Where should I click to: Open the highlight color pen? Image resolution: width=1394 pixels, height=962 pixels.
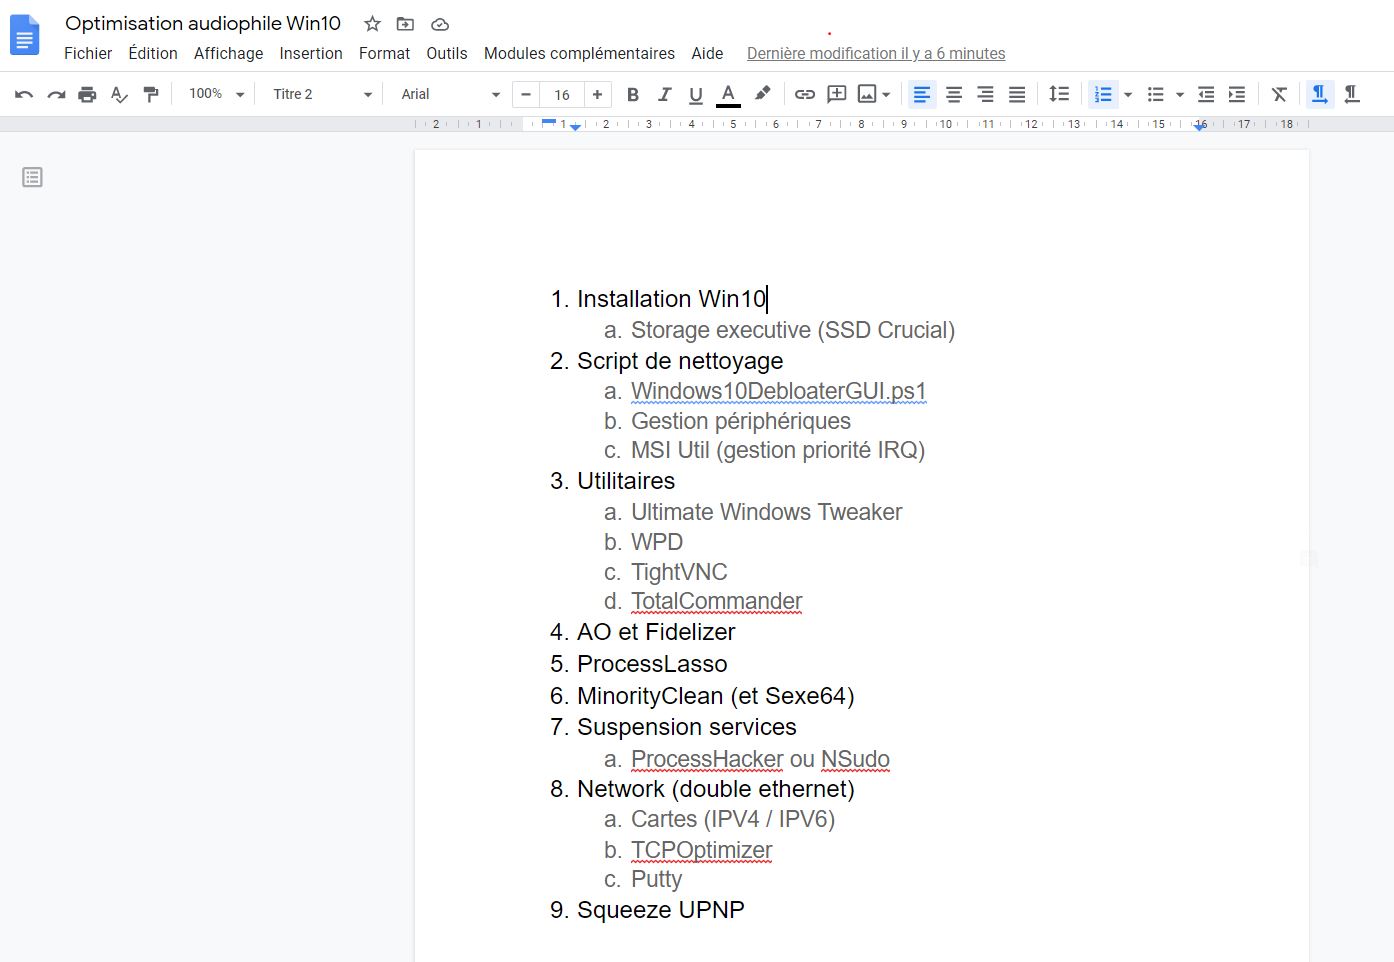click(x=762, y=94)
